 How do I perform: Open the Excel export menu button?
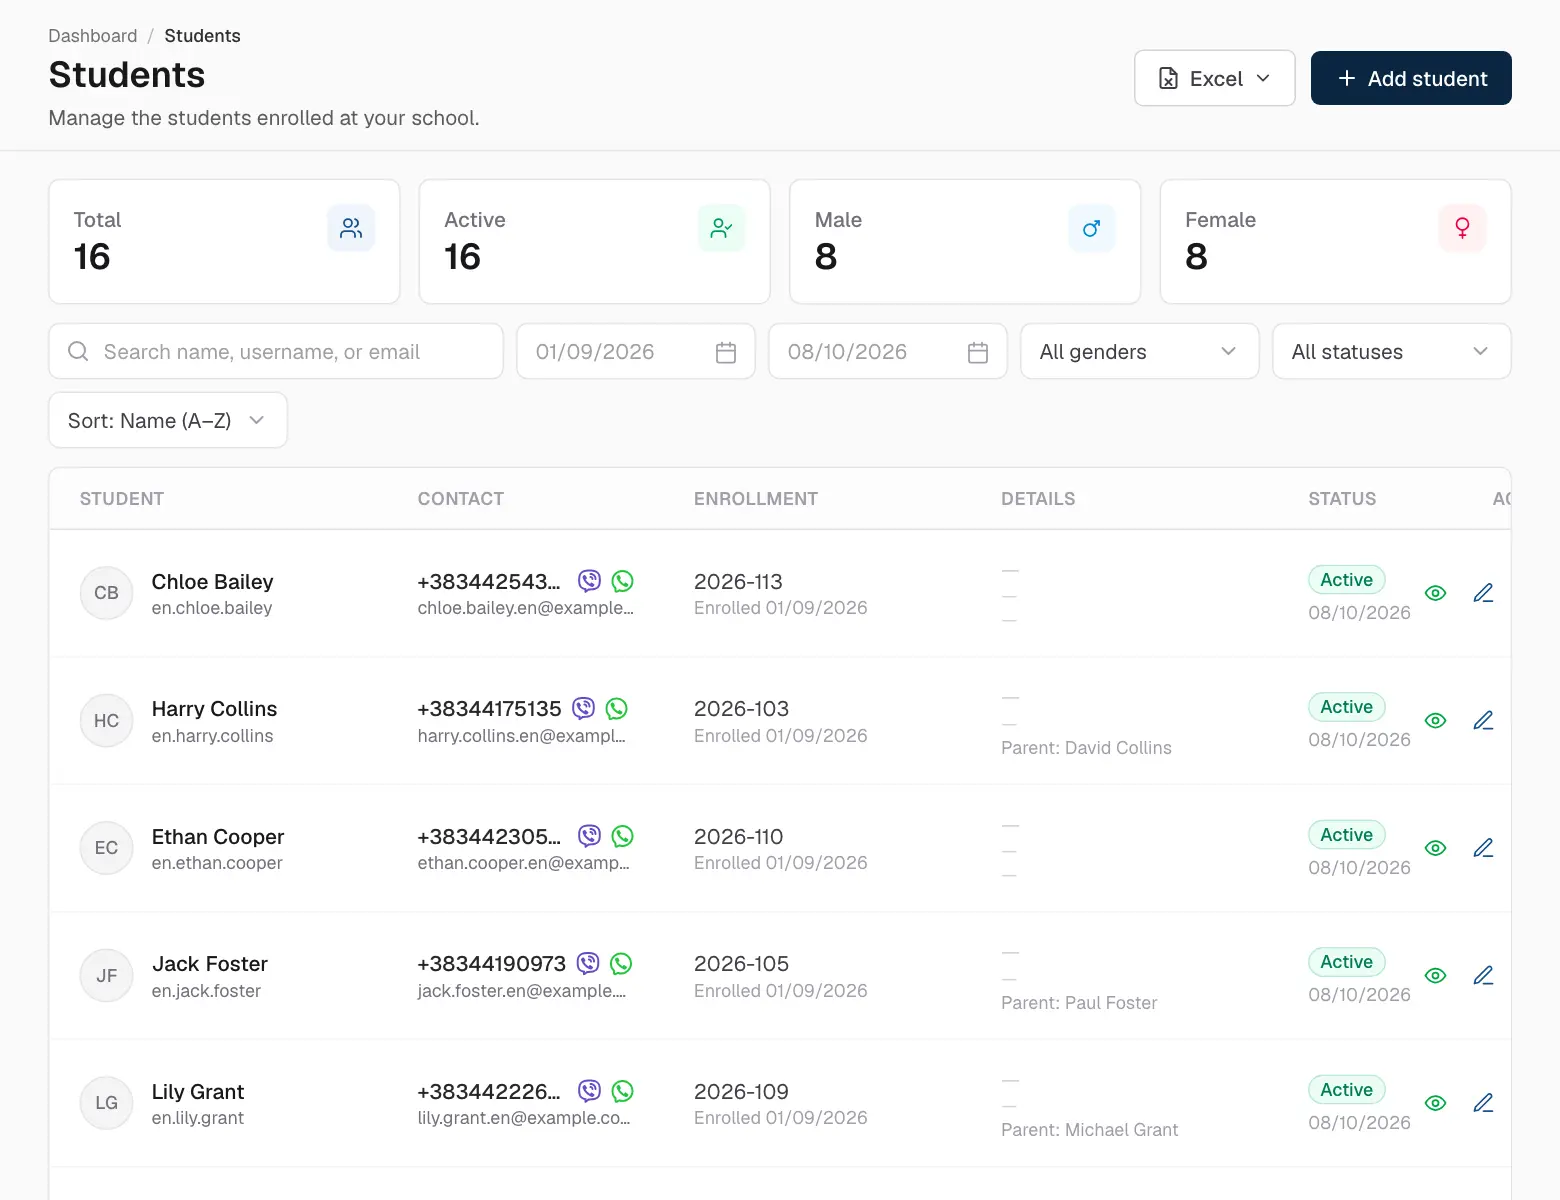(x=1214, y=78)
